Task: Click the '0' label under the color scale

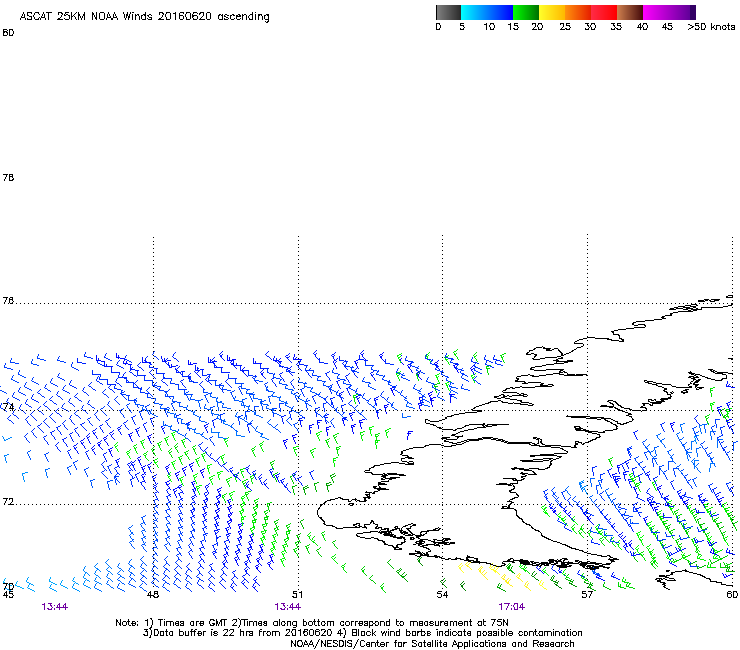Action: (x=438, y=27)
